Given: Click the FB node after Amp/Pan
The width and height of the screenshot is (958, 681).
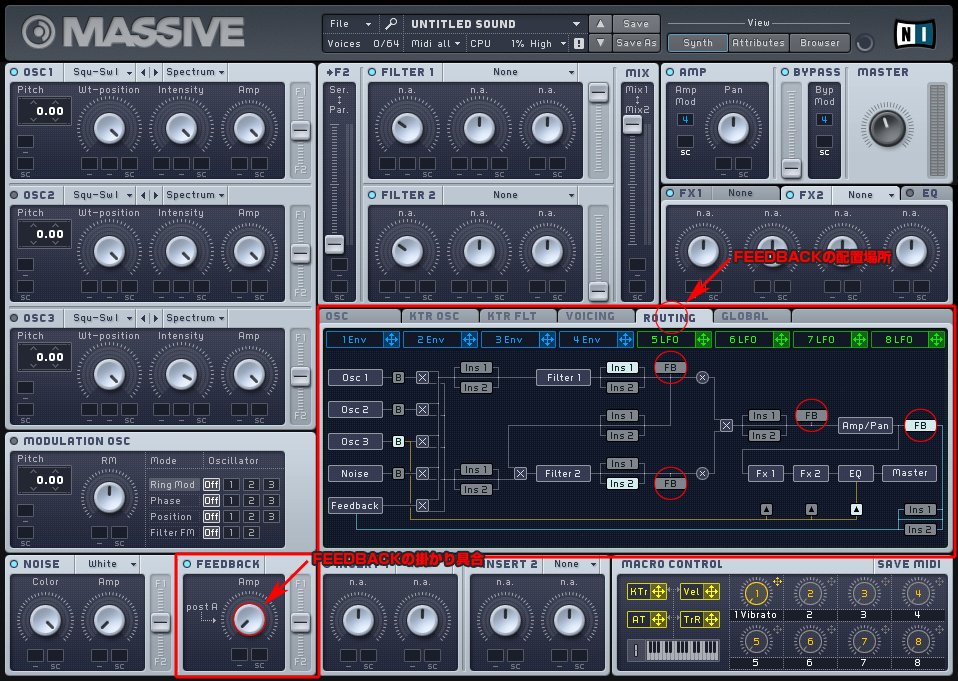Looking at the screenshot, I should 920,426.
